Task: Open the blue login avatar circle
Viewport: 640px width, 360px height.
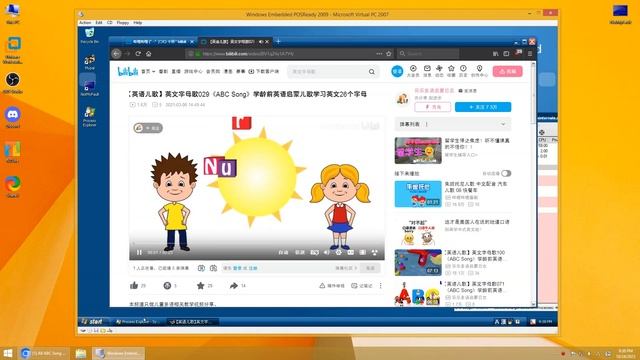Action: click(397, 71)
